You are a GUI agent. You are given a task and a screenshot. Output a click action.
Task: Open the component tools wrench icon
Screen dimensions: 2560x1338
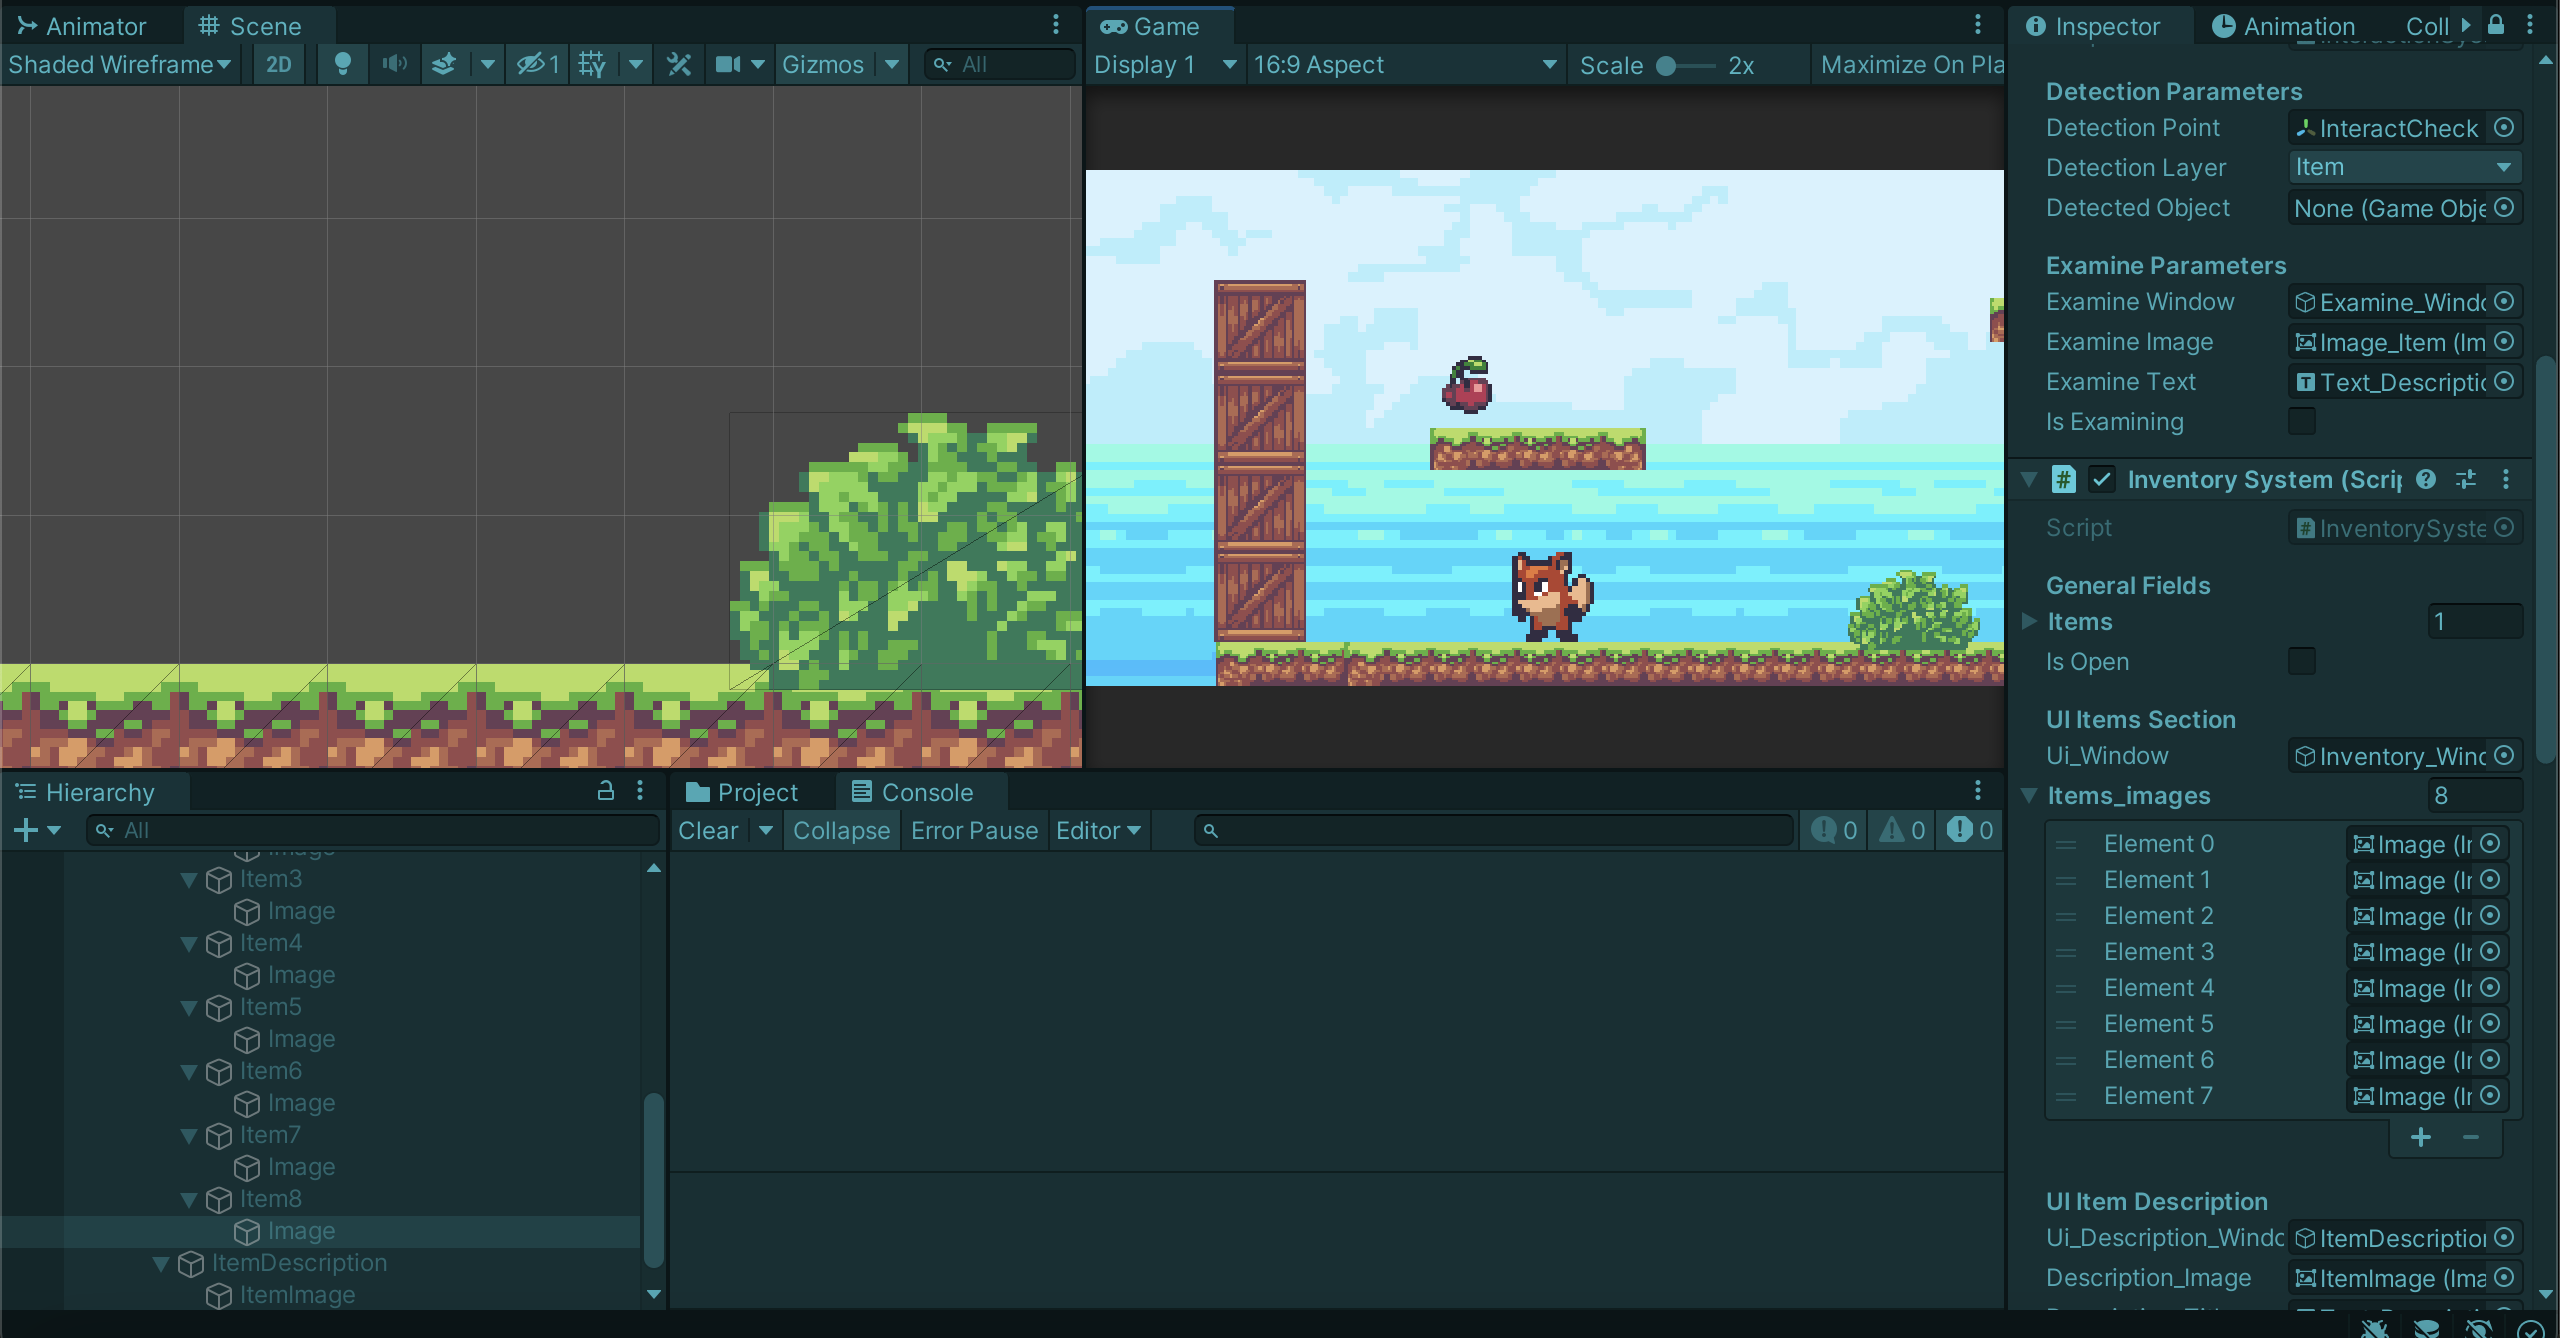pyautogui.click(x=679, y=65)
